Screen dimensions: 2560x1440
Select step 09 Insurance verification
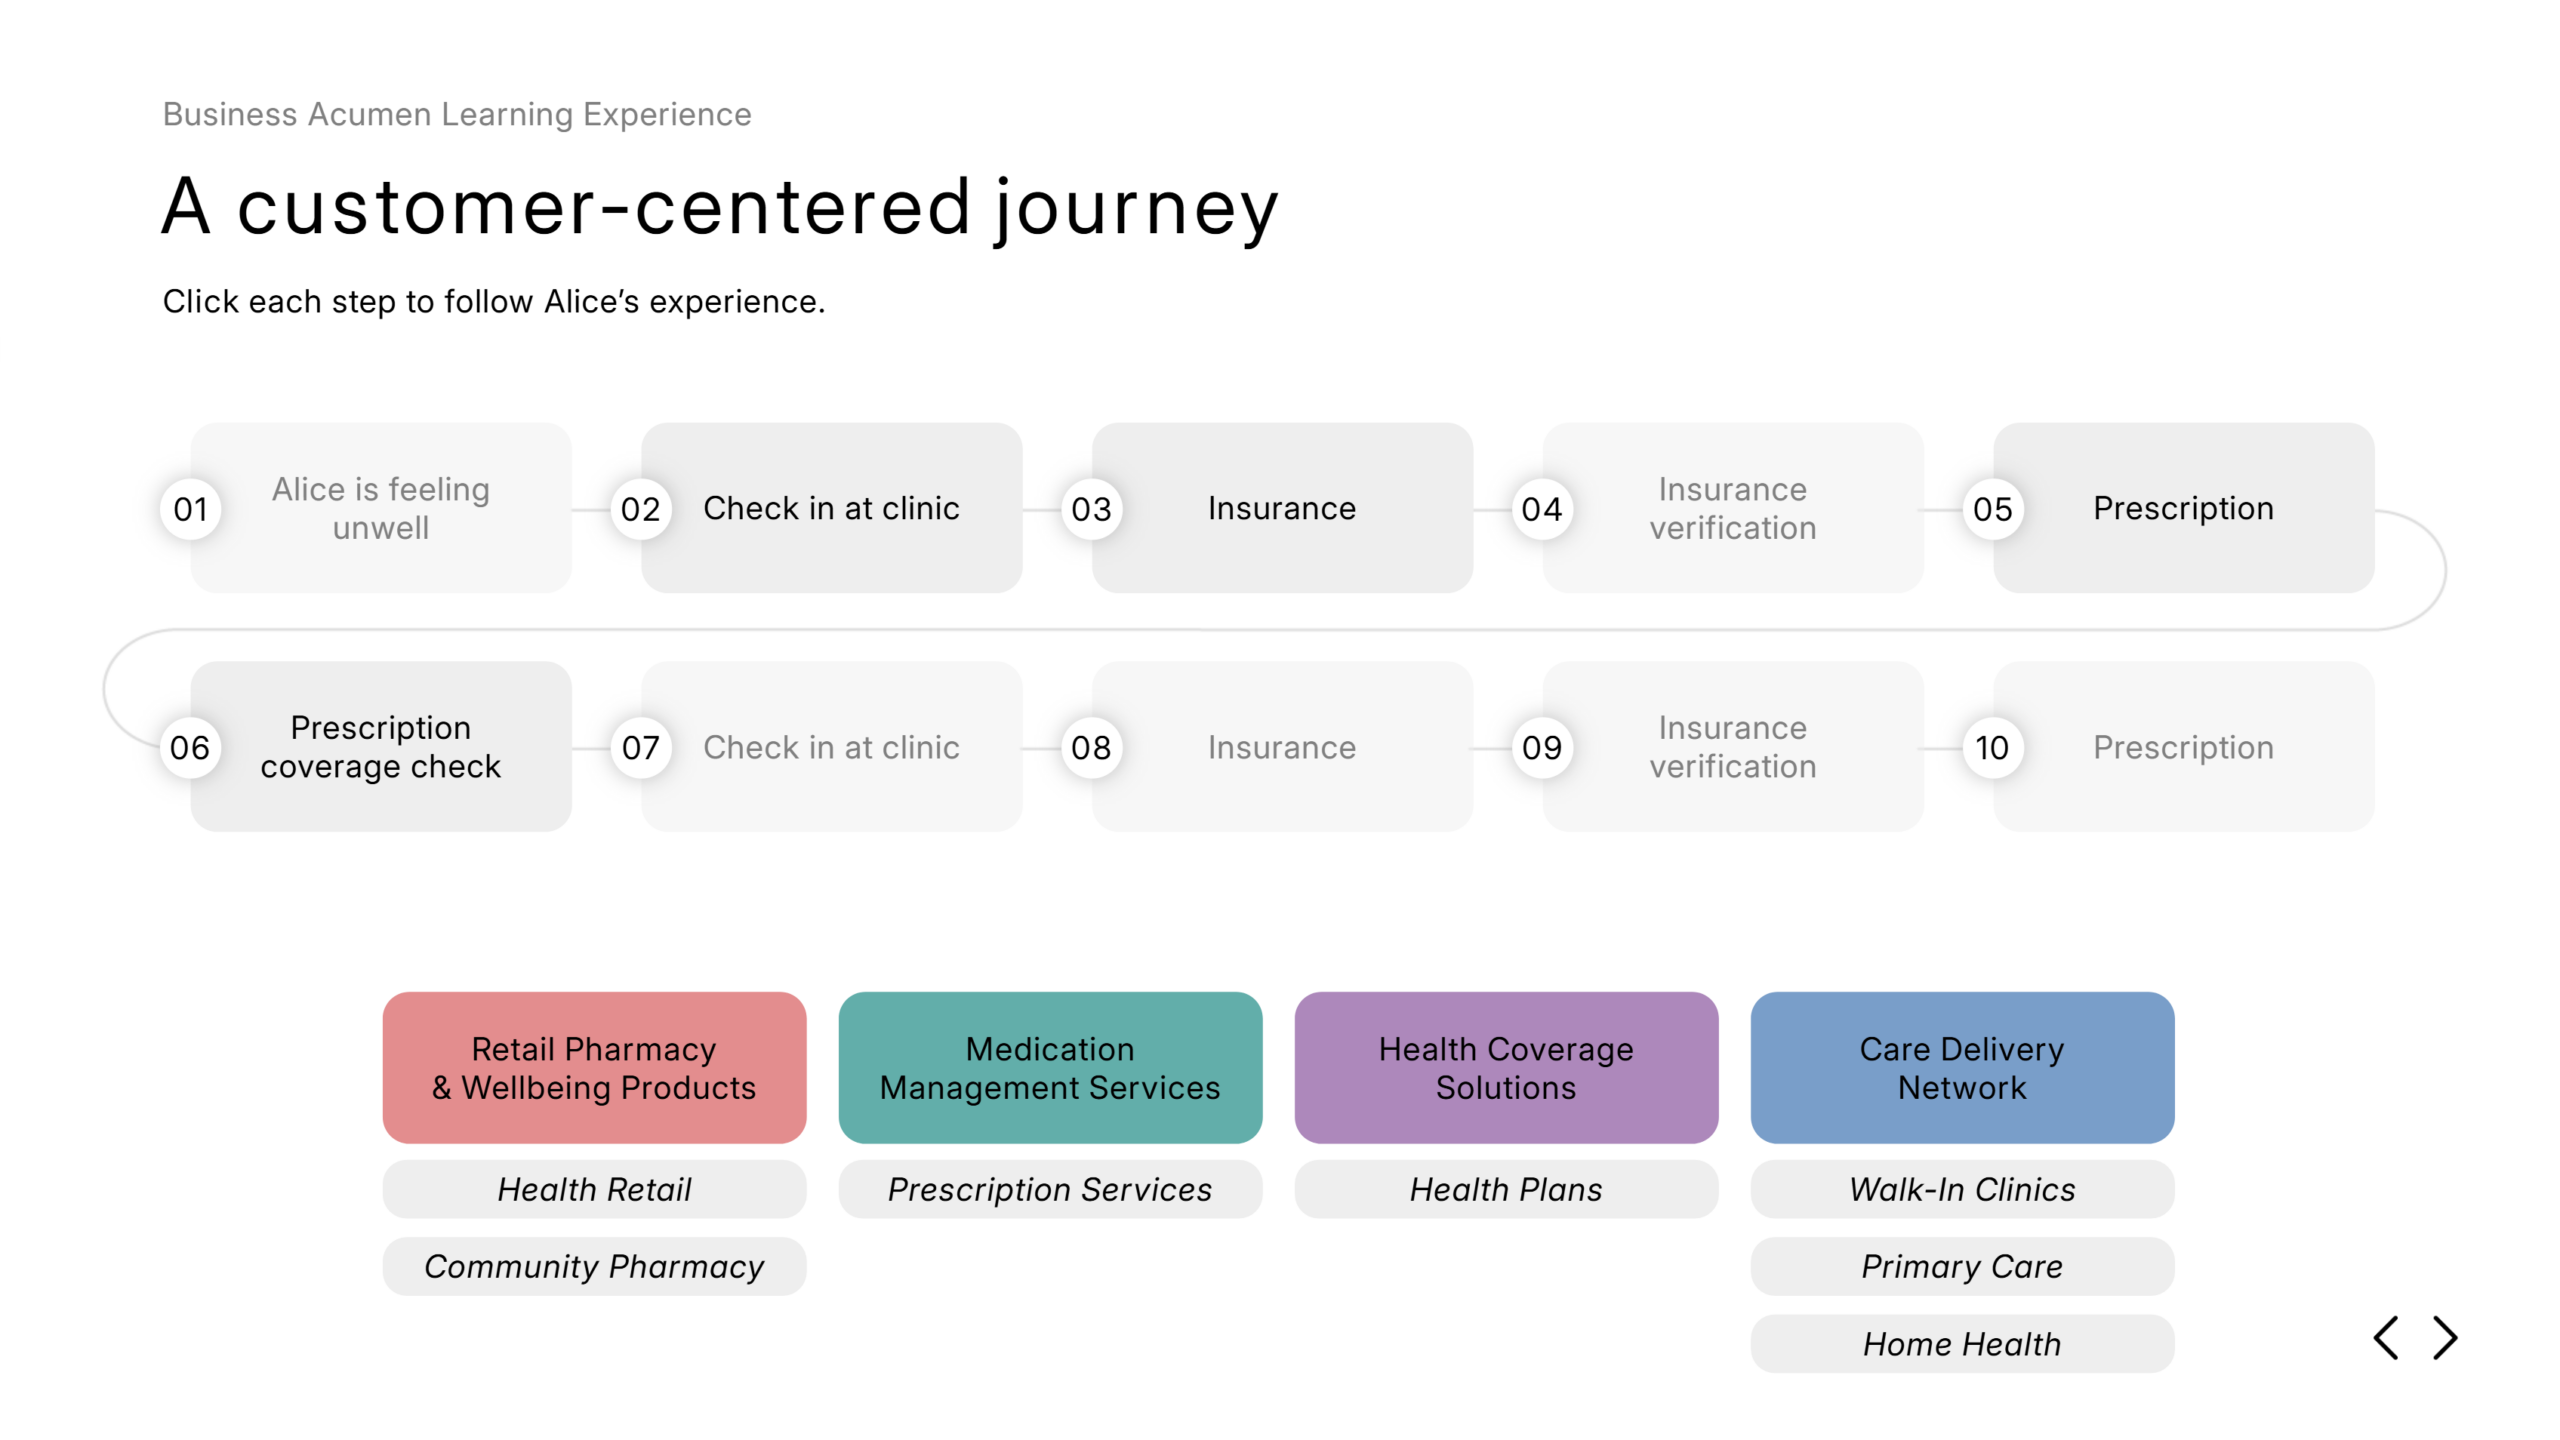tap(1732, 747)
